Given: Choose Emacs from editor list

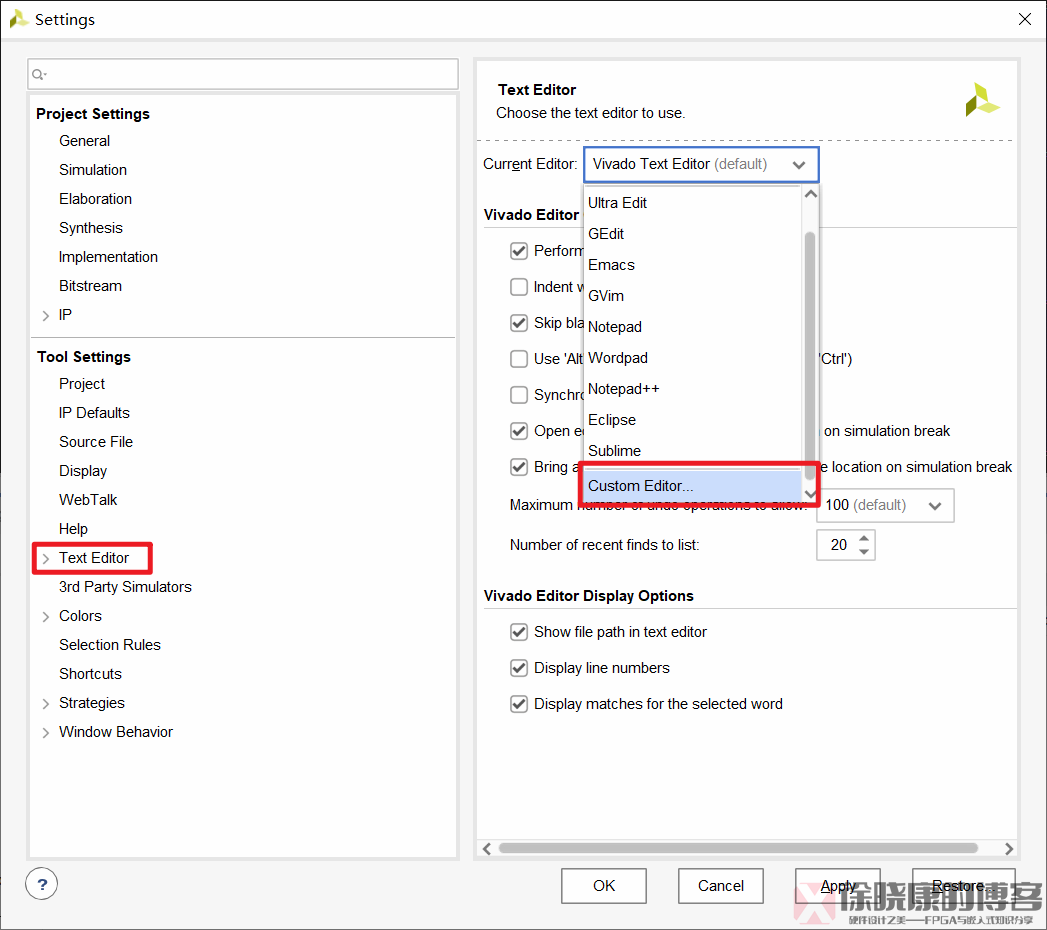Looking at the screenshot, I should pos(692,265).
